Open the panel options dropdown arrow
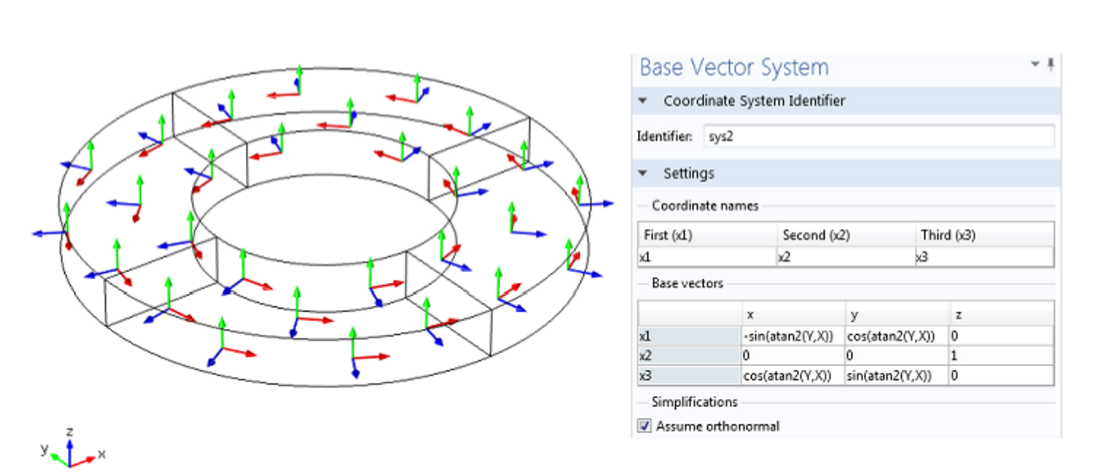The height and width of the screenshot is (475, 1102). (1035, 64)
